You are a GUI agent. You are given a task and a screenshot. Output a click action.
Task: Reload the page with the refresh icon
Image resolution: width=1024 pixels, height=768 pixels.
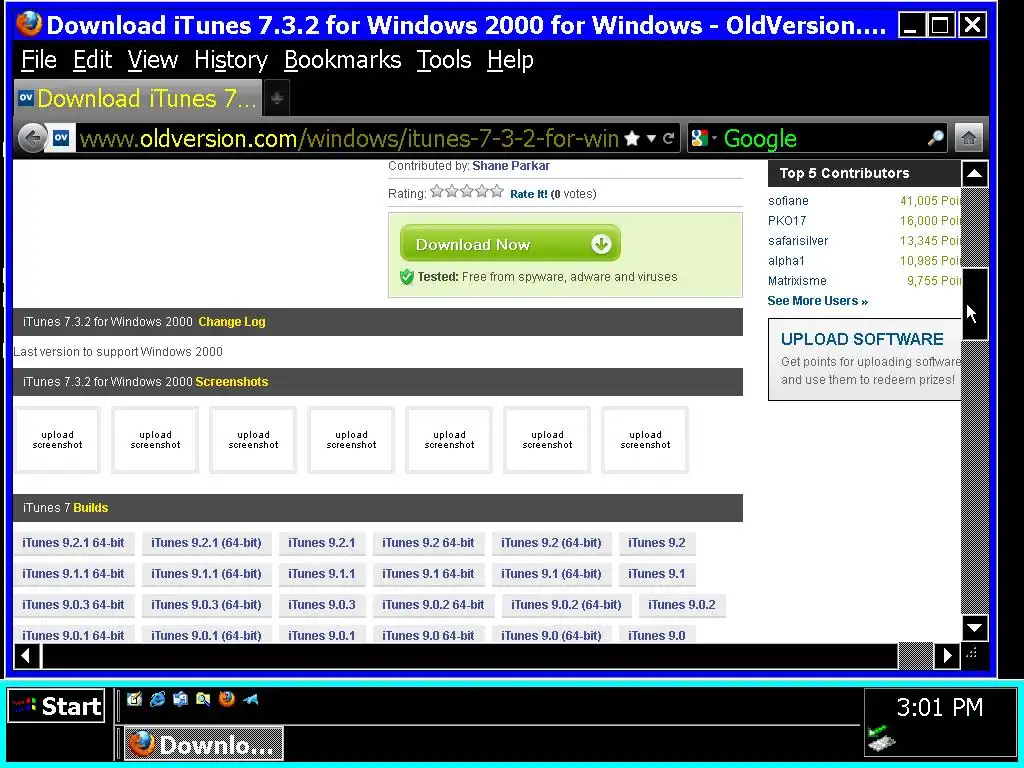tap(668, 138)
